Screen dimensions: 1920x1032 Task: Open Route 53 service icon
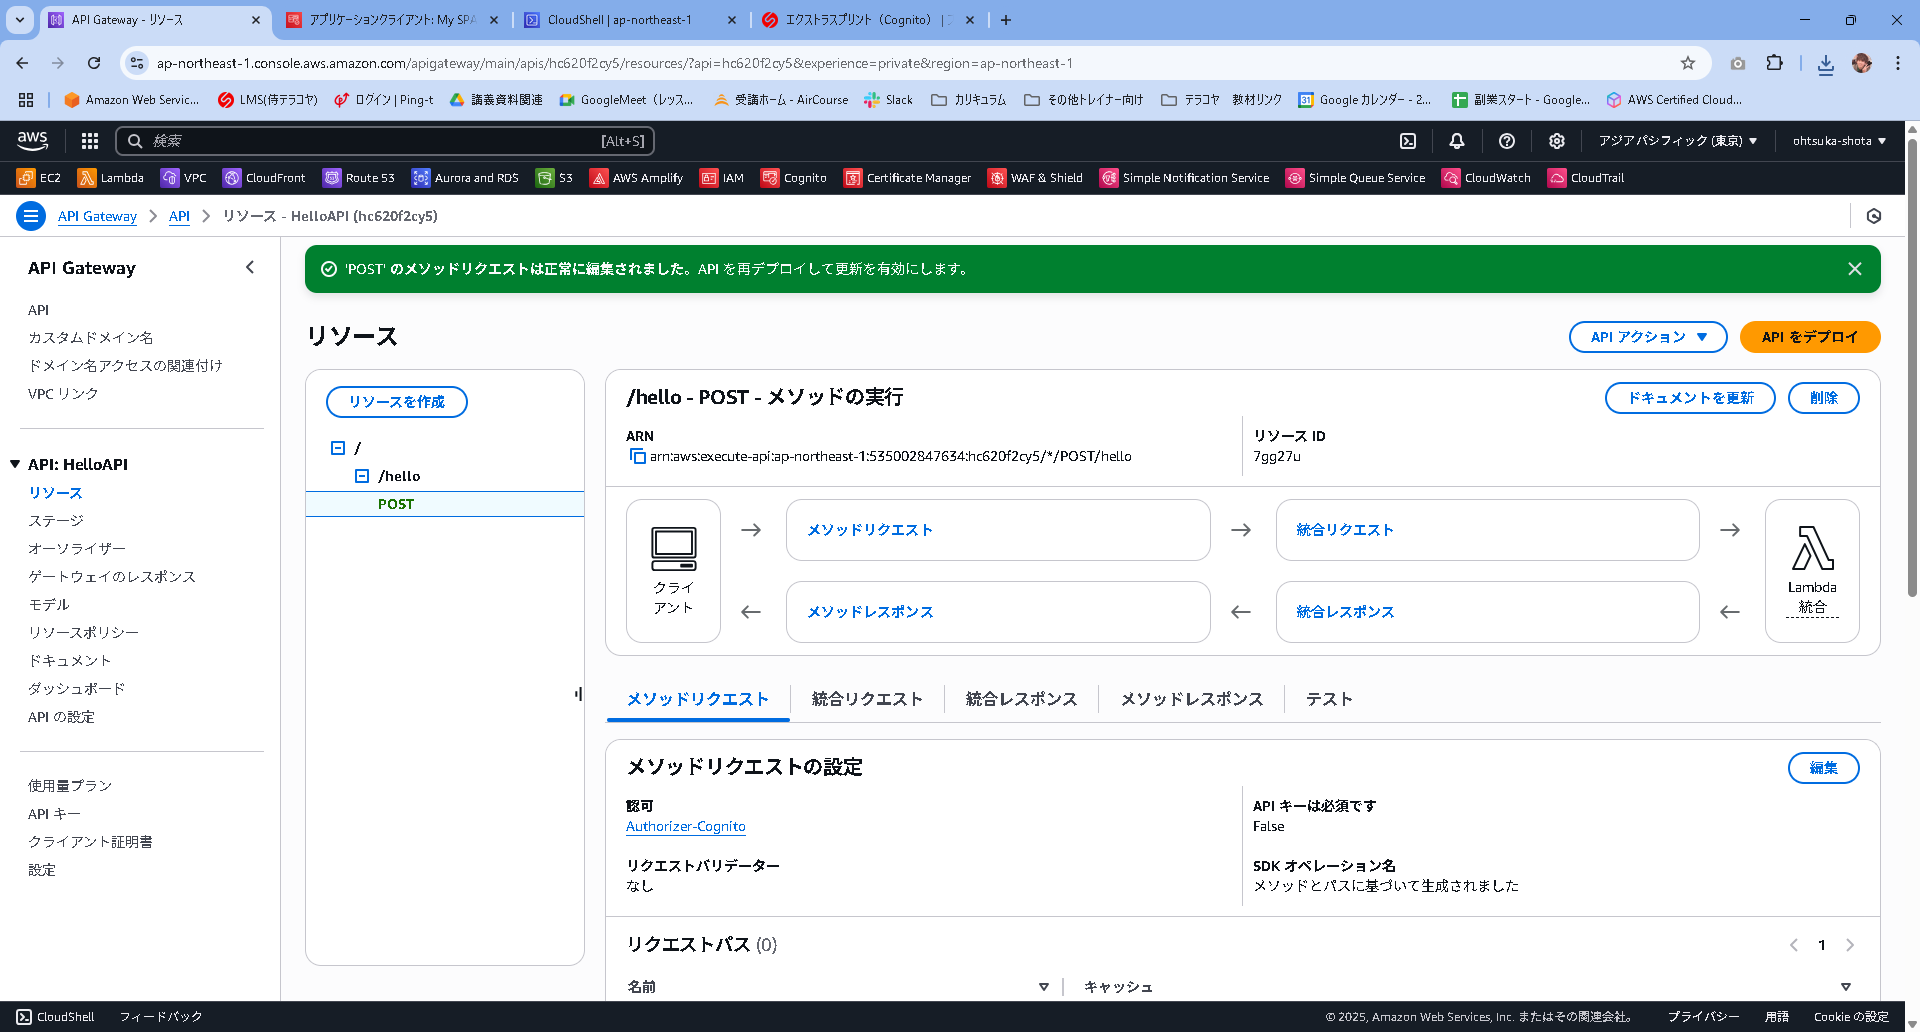358,177
